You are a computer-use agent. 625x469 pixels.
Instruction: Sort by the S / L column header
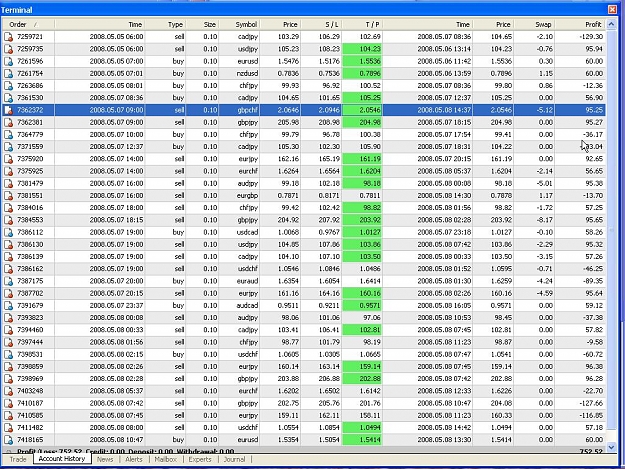[x=321, y=25]
